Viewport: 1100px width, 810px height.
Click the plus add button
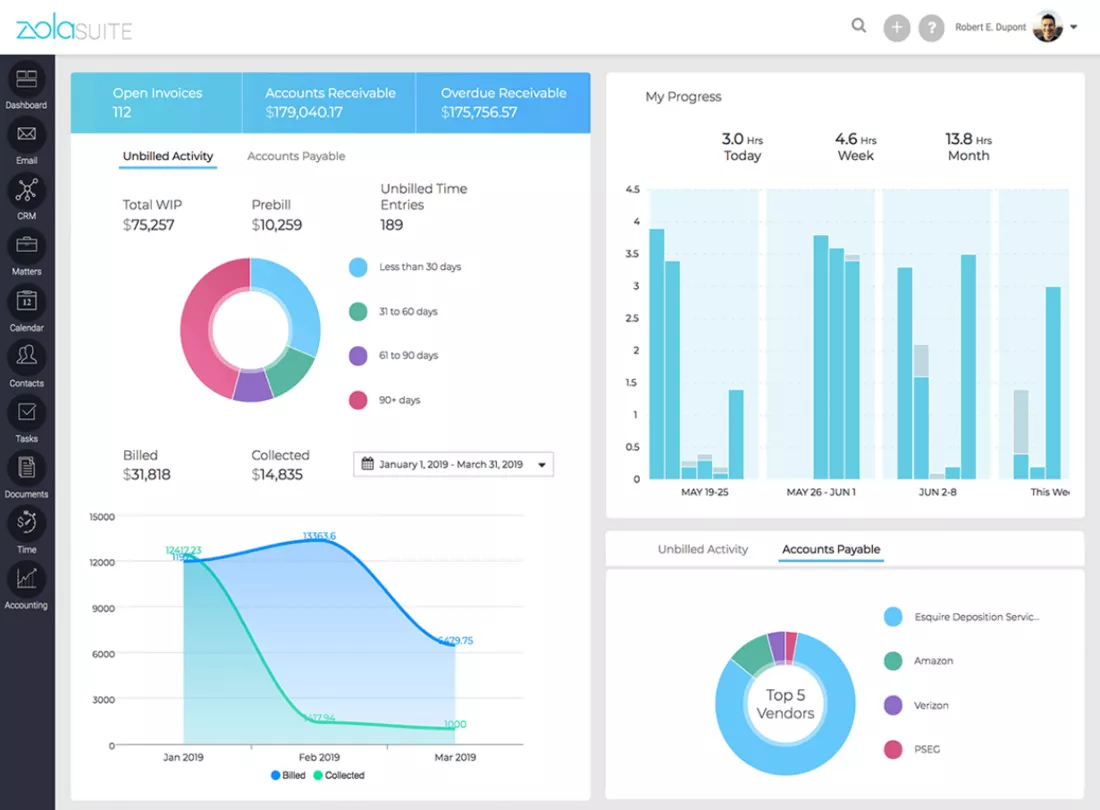pos(897,28)
